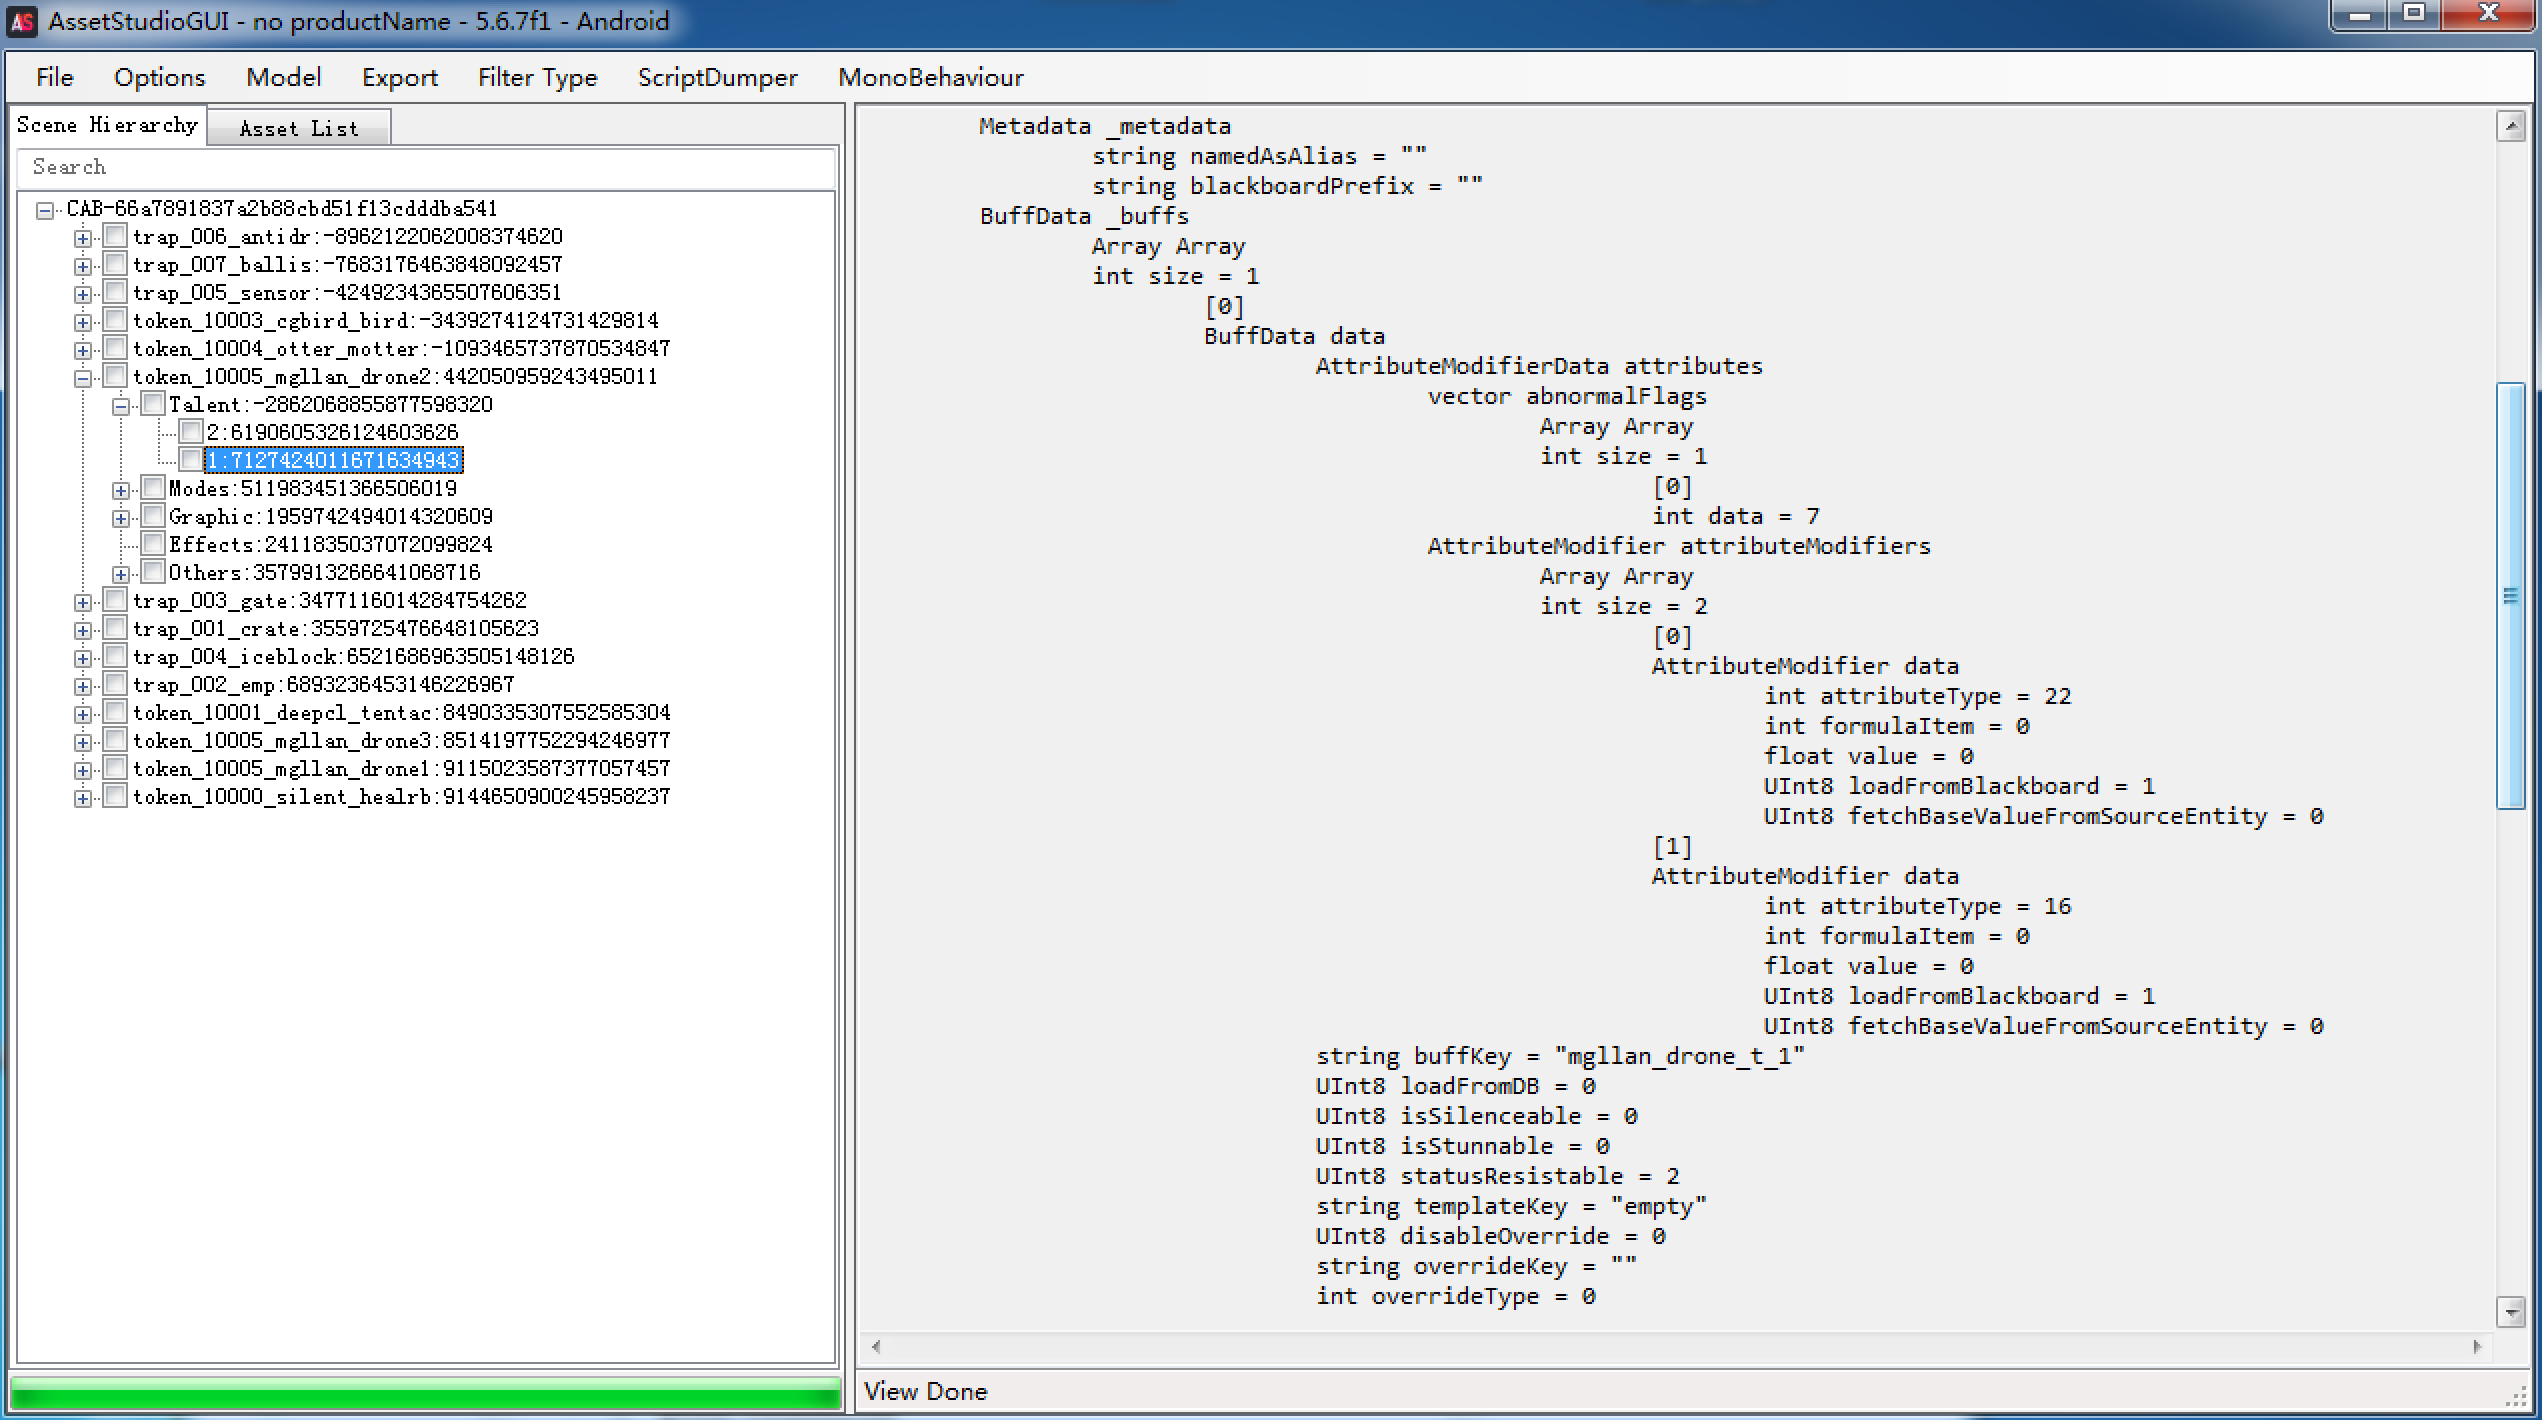Switch to the Asset List tab
2542x1420 pixels.
click(x=298, y=128)
